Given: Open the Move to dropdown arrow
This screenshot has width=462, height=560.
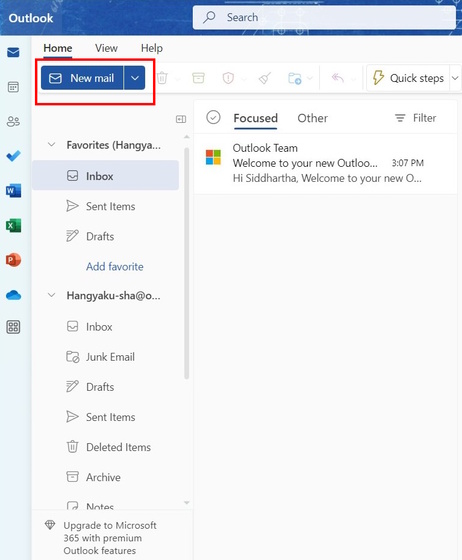Looking at the screenshot, I should (x=310, y=78).
